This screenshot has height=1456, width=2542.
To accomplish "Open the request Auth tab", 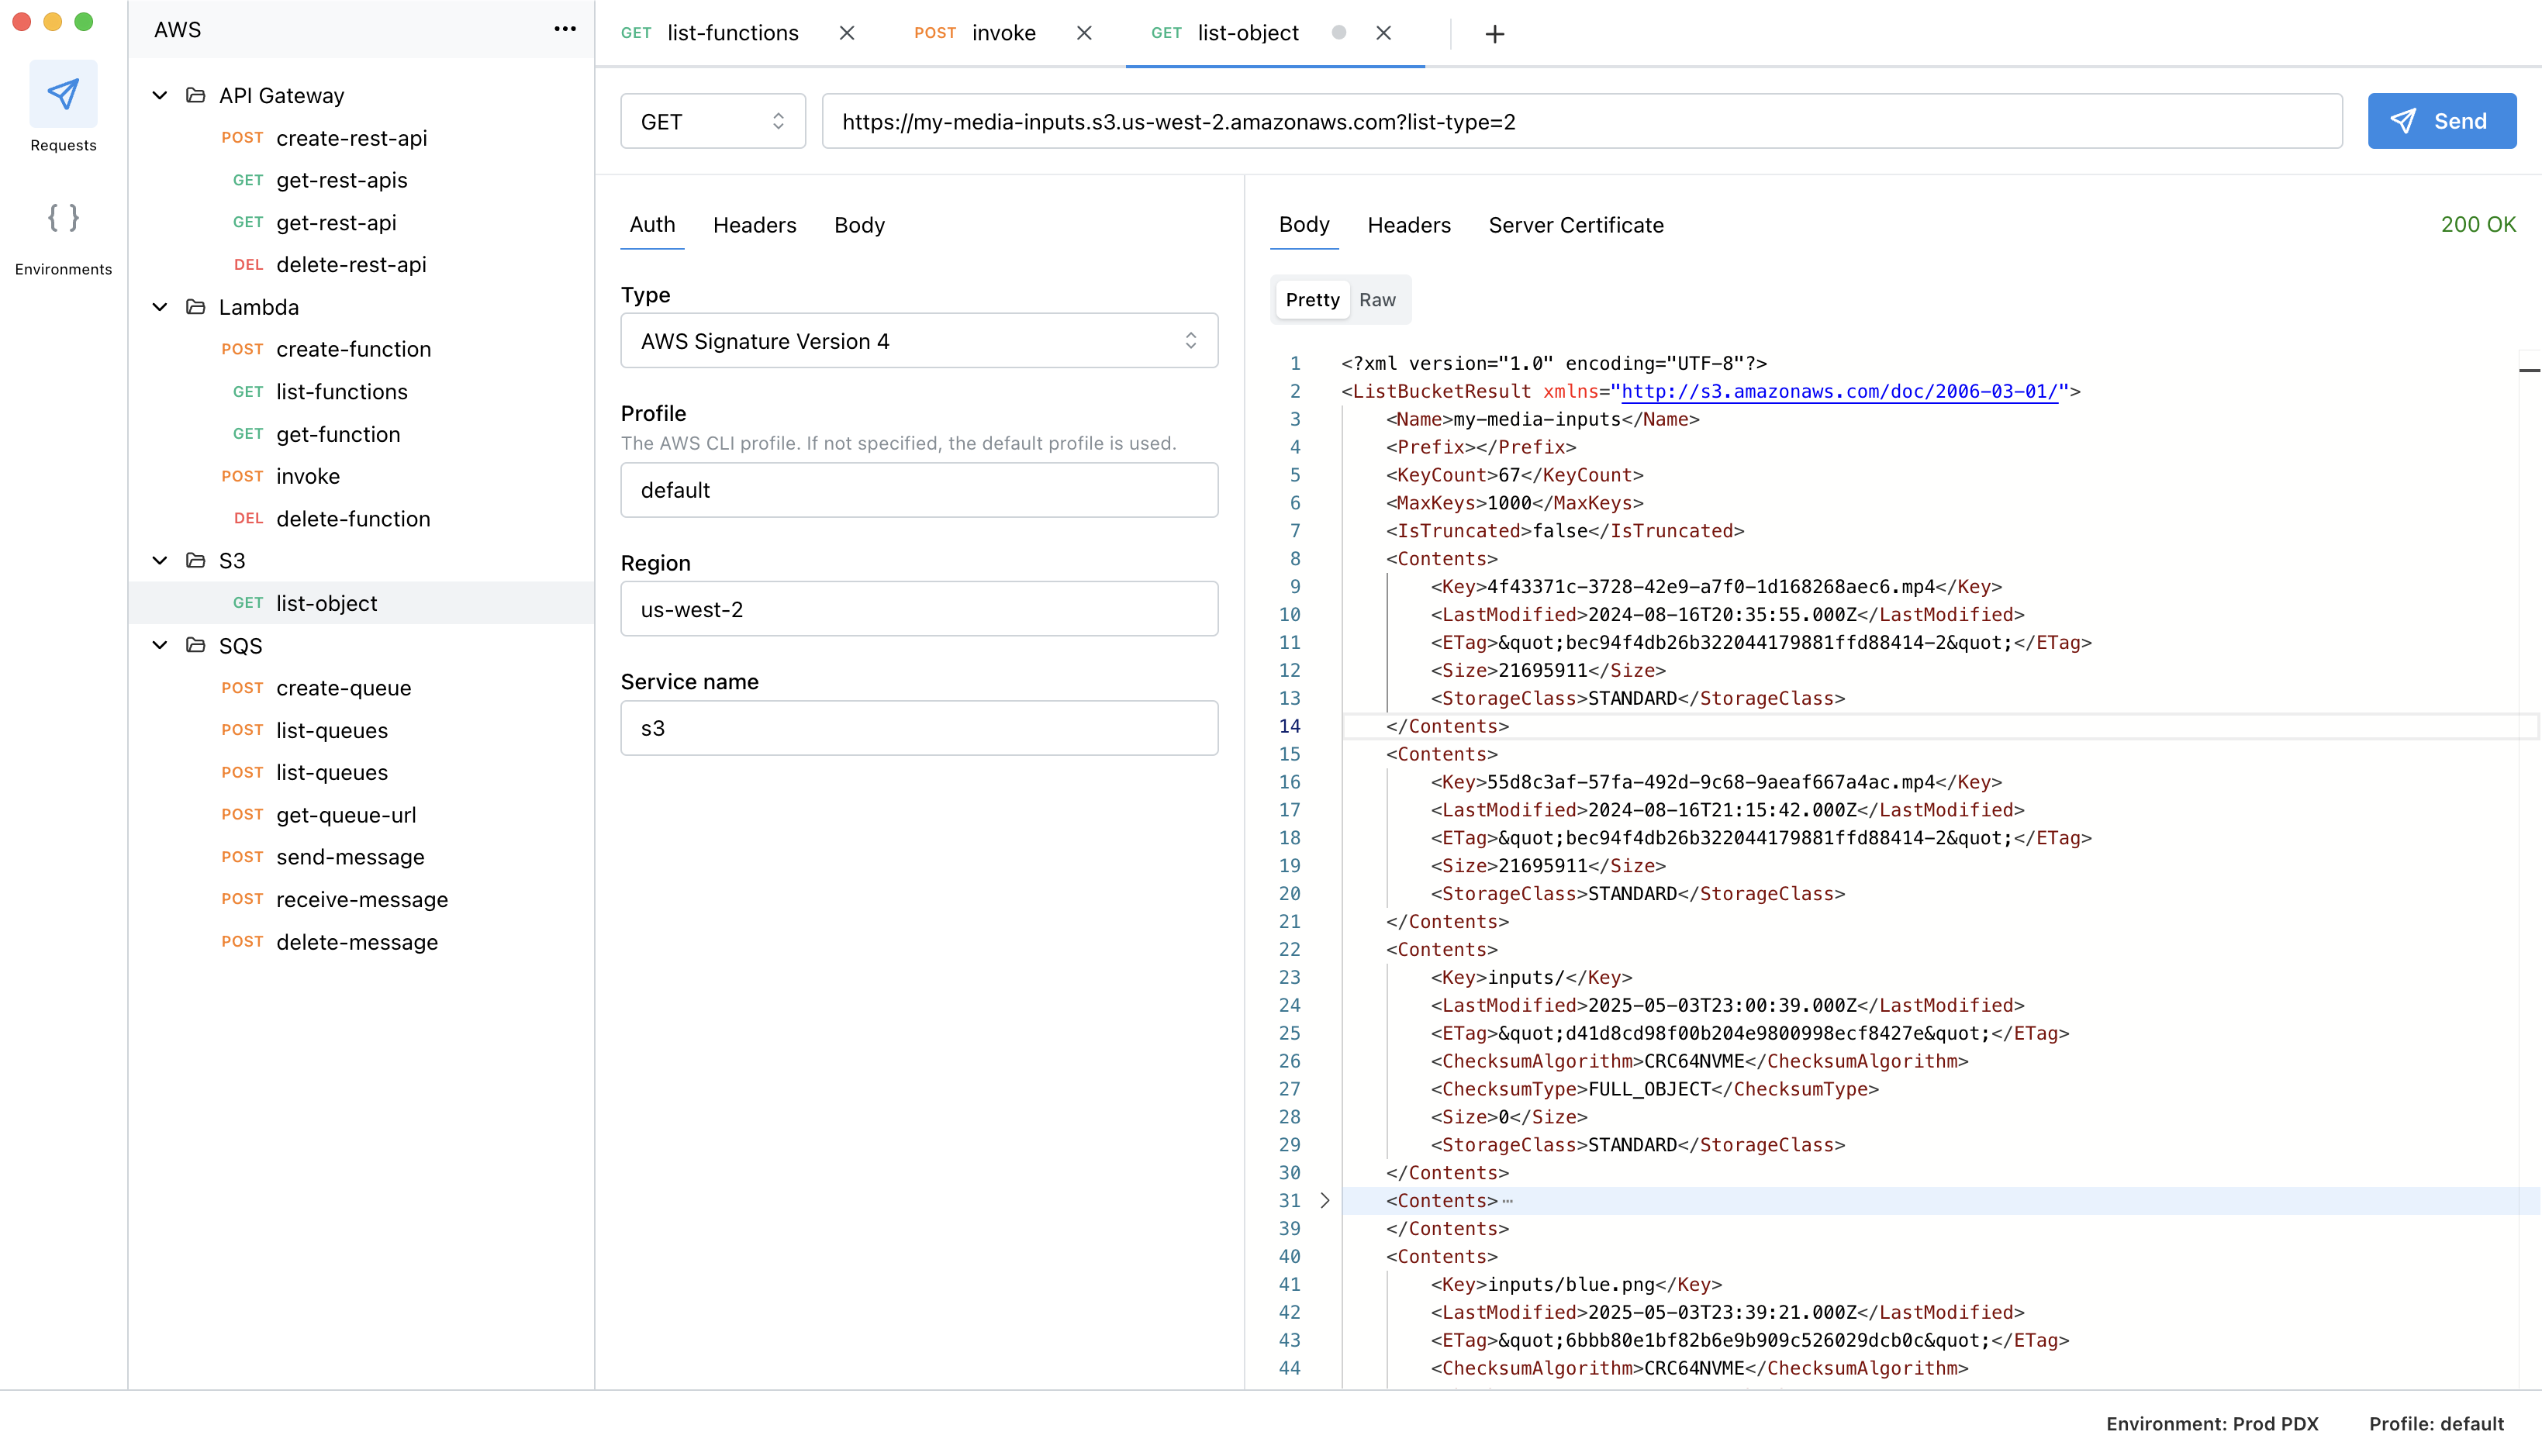I will [652, 225].
